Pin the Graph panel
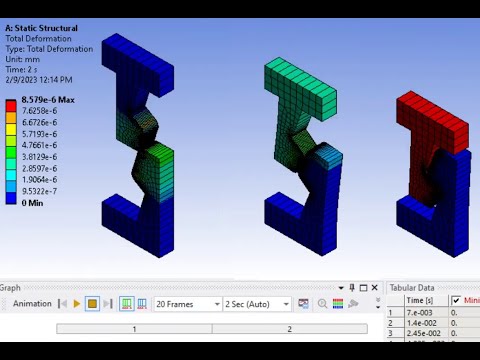This screenshot has width=480, height=360. click(x=352, y=288)
